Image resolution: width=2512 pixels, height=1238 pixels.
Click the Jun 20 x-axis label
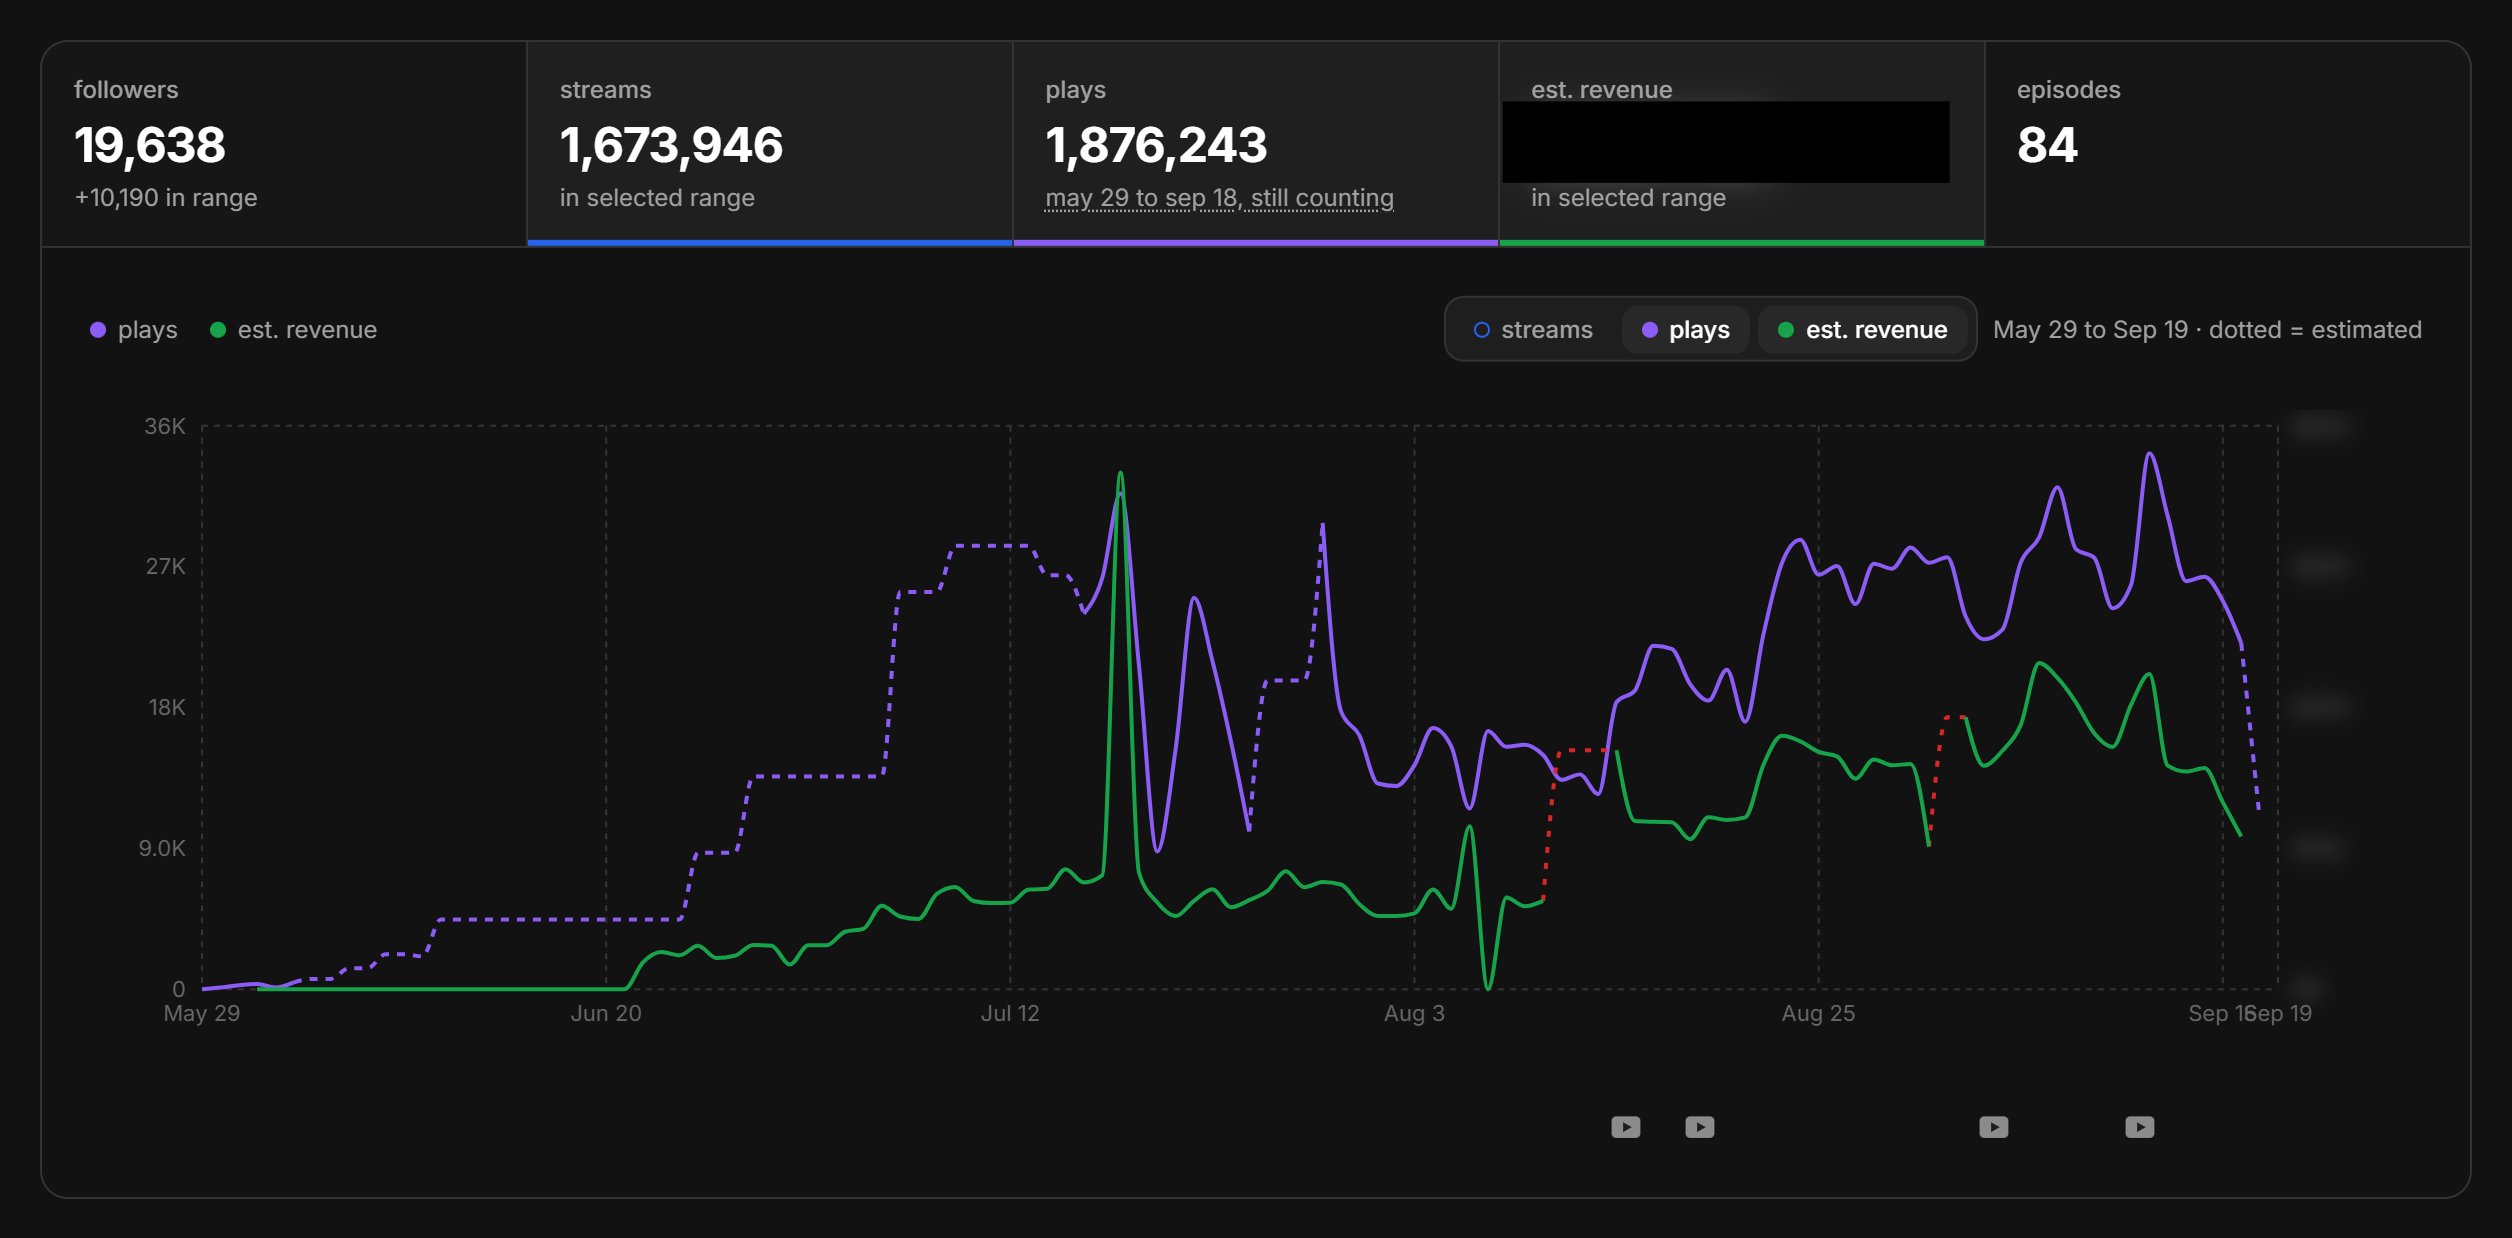pos(606,1014)
